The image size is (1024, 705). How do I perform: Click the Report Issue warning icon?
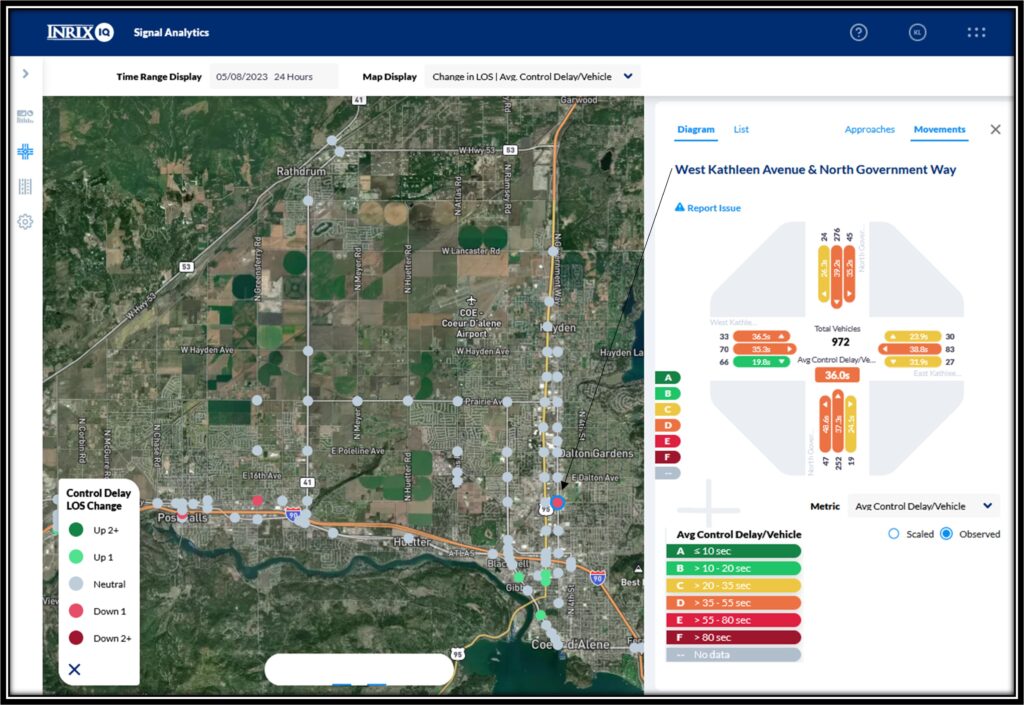coord(679,207)
